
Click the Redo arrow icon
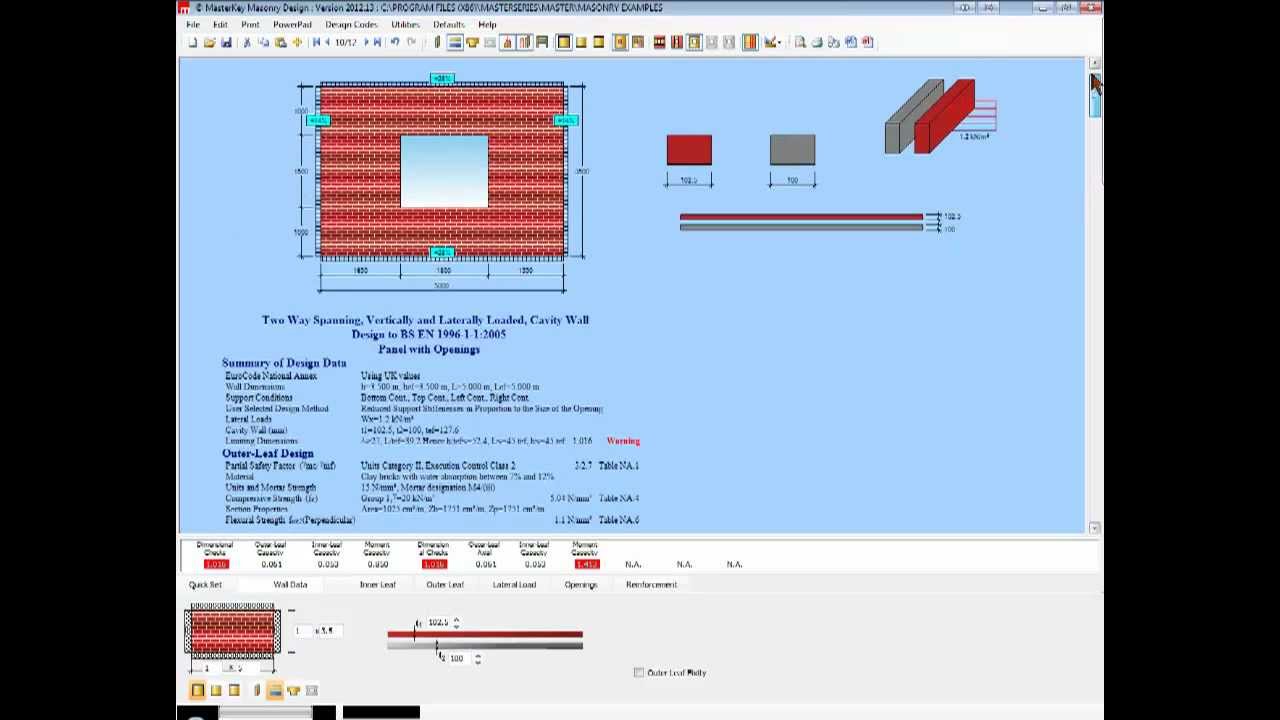click(412, 42)
